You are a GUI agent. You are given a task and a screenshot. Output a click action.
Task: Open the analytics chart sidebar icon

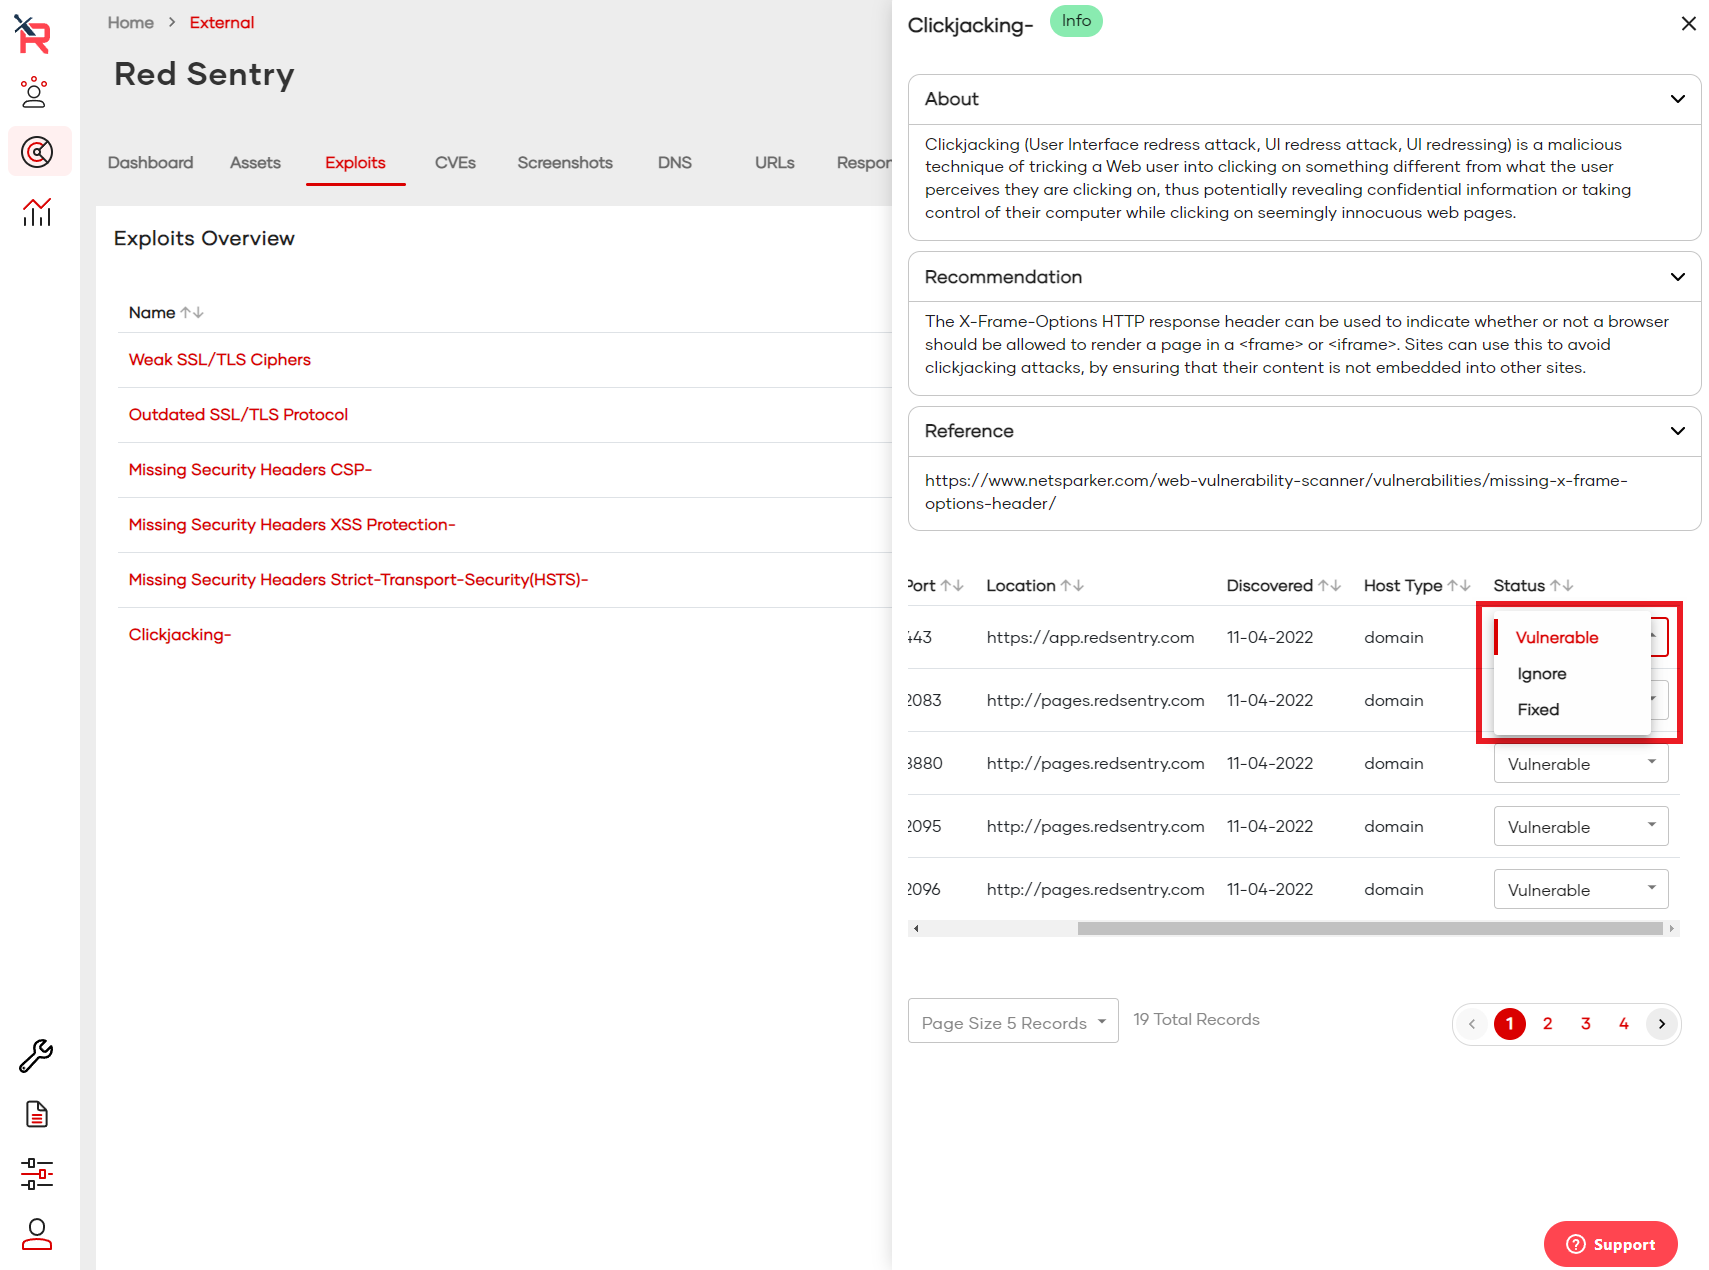point(37,211)
